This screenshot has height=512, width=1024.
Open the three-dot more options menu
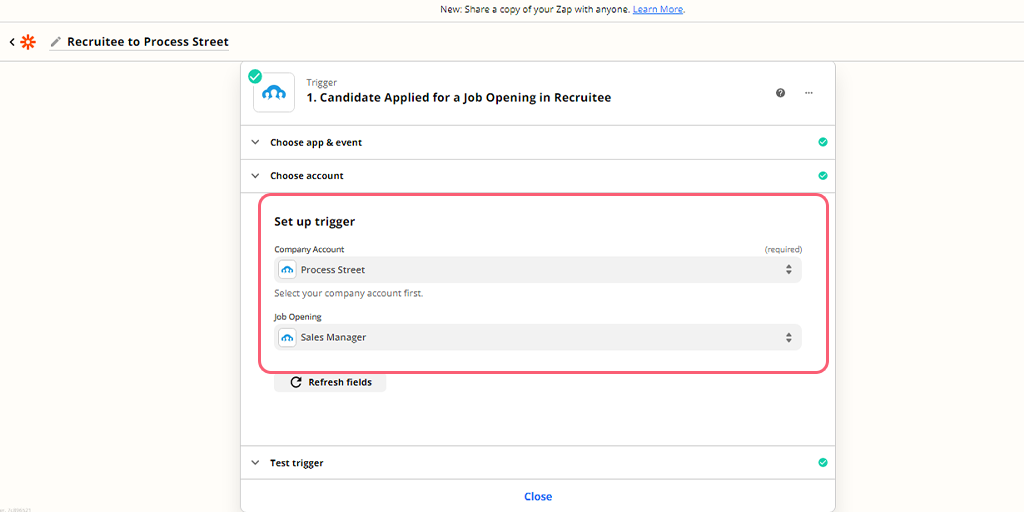tap(808, 93)
